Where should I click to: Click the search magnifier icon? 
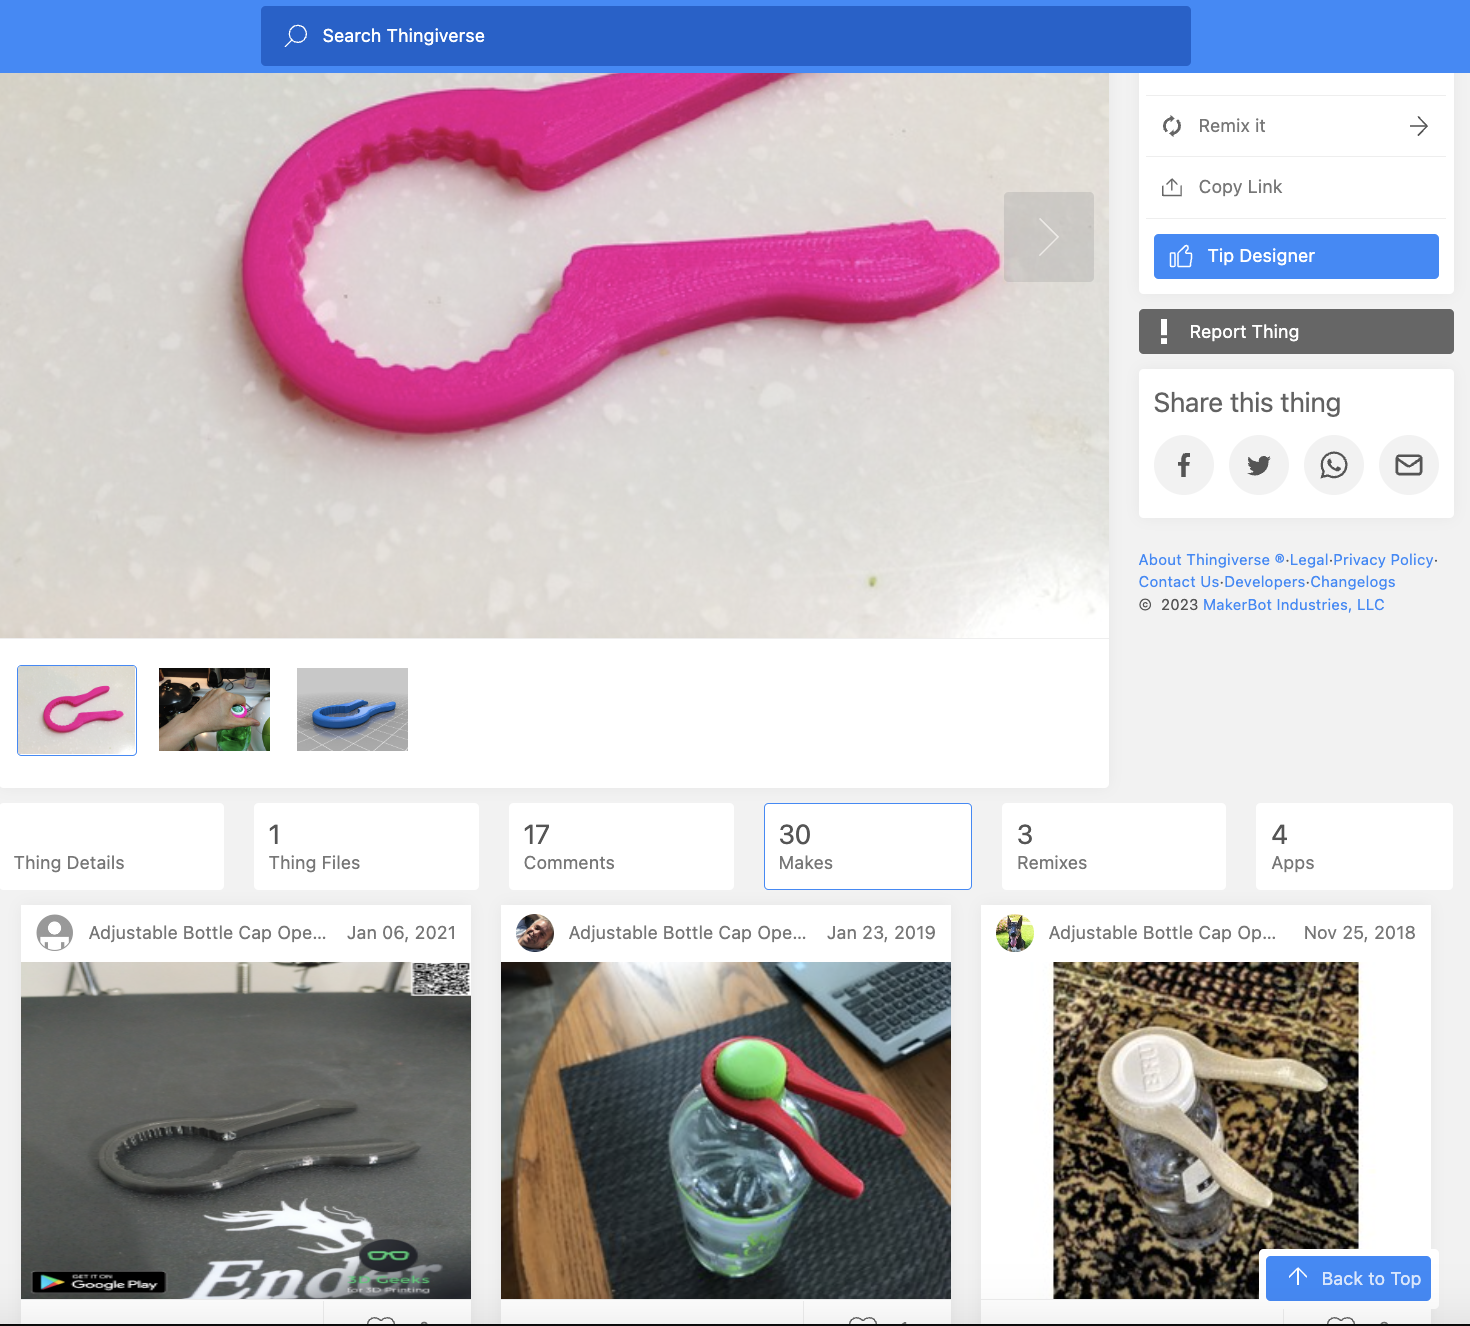pyautogui.click(x=296, y=36)
